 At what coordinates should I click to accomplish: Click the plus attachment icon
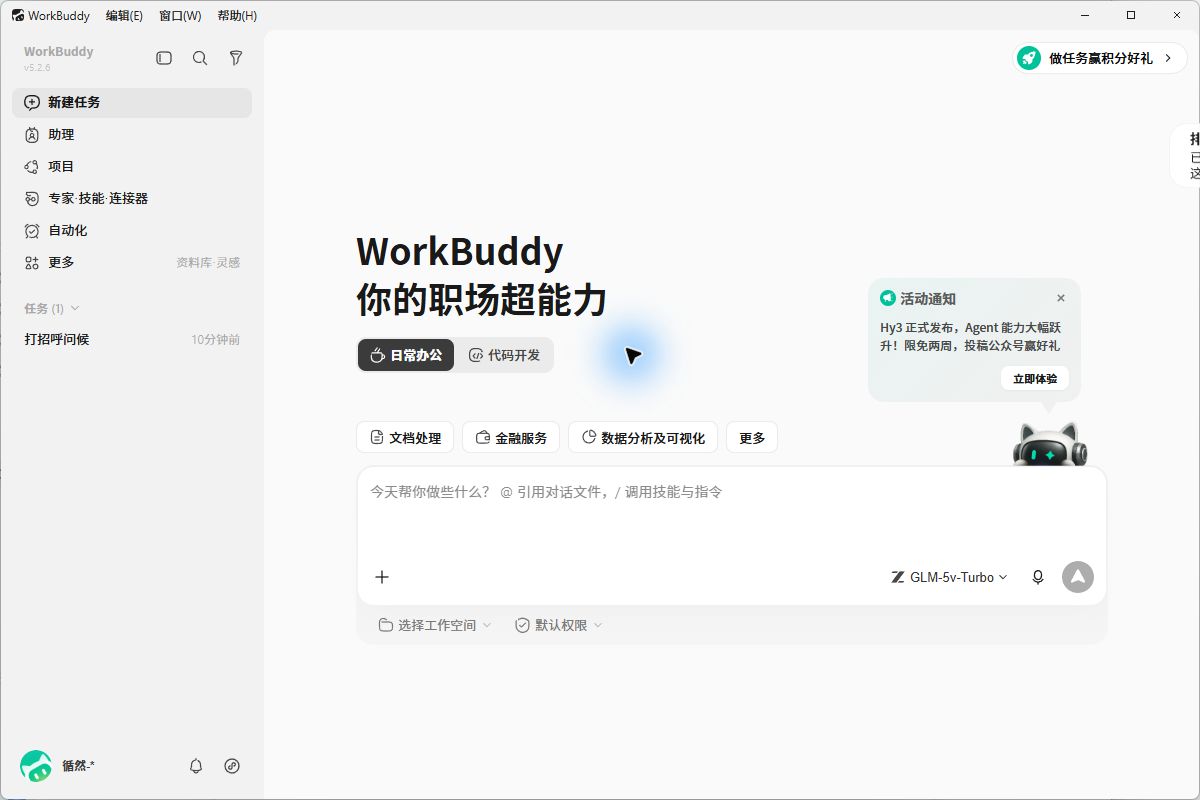point(382,577)
